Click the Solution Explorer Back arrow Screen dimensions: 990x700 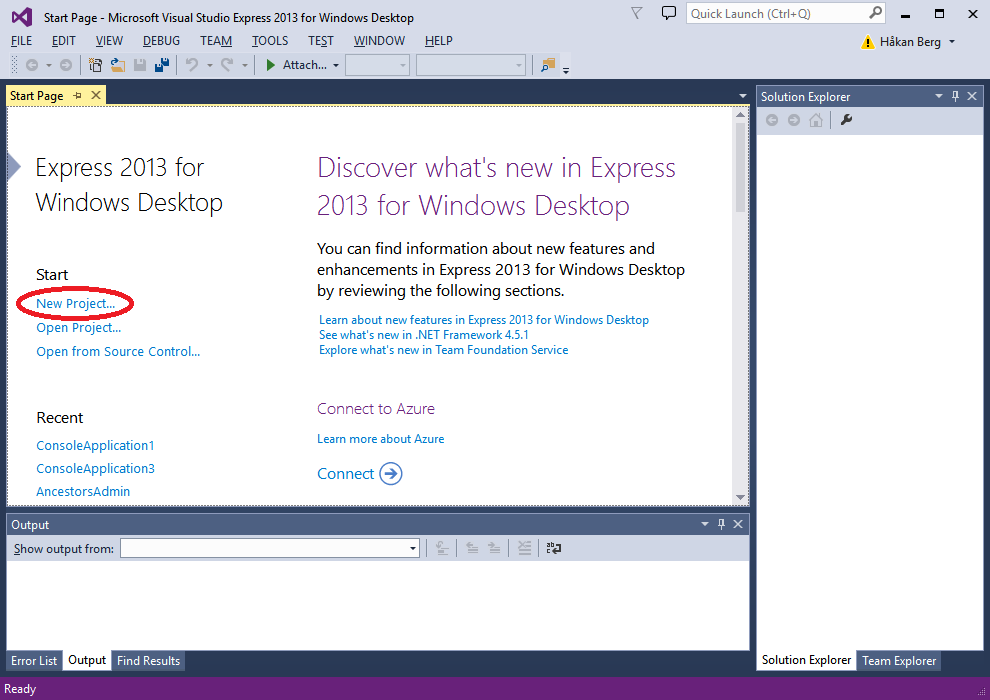(772, 120)
